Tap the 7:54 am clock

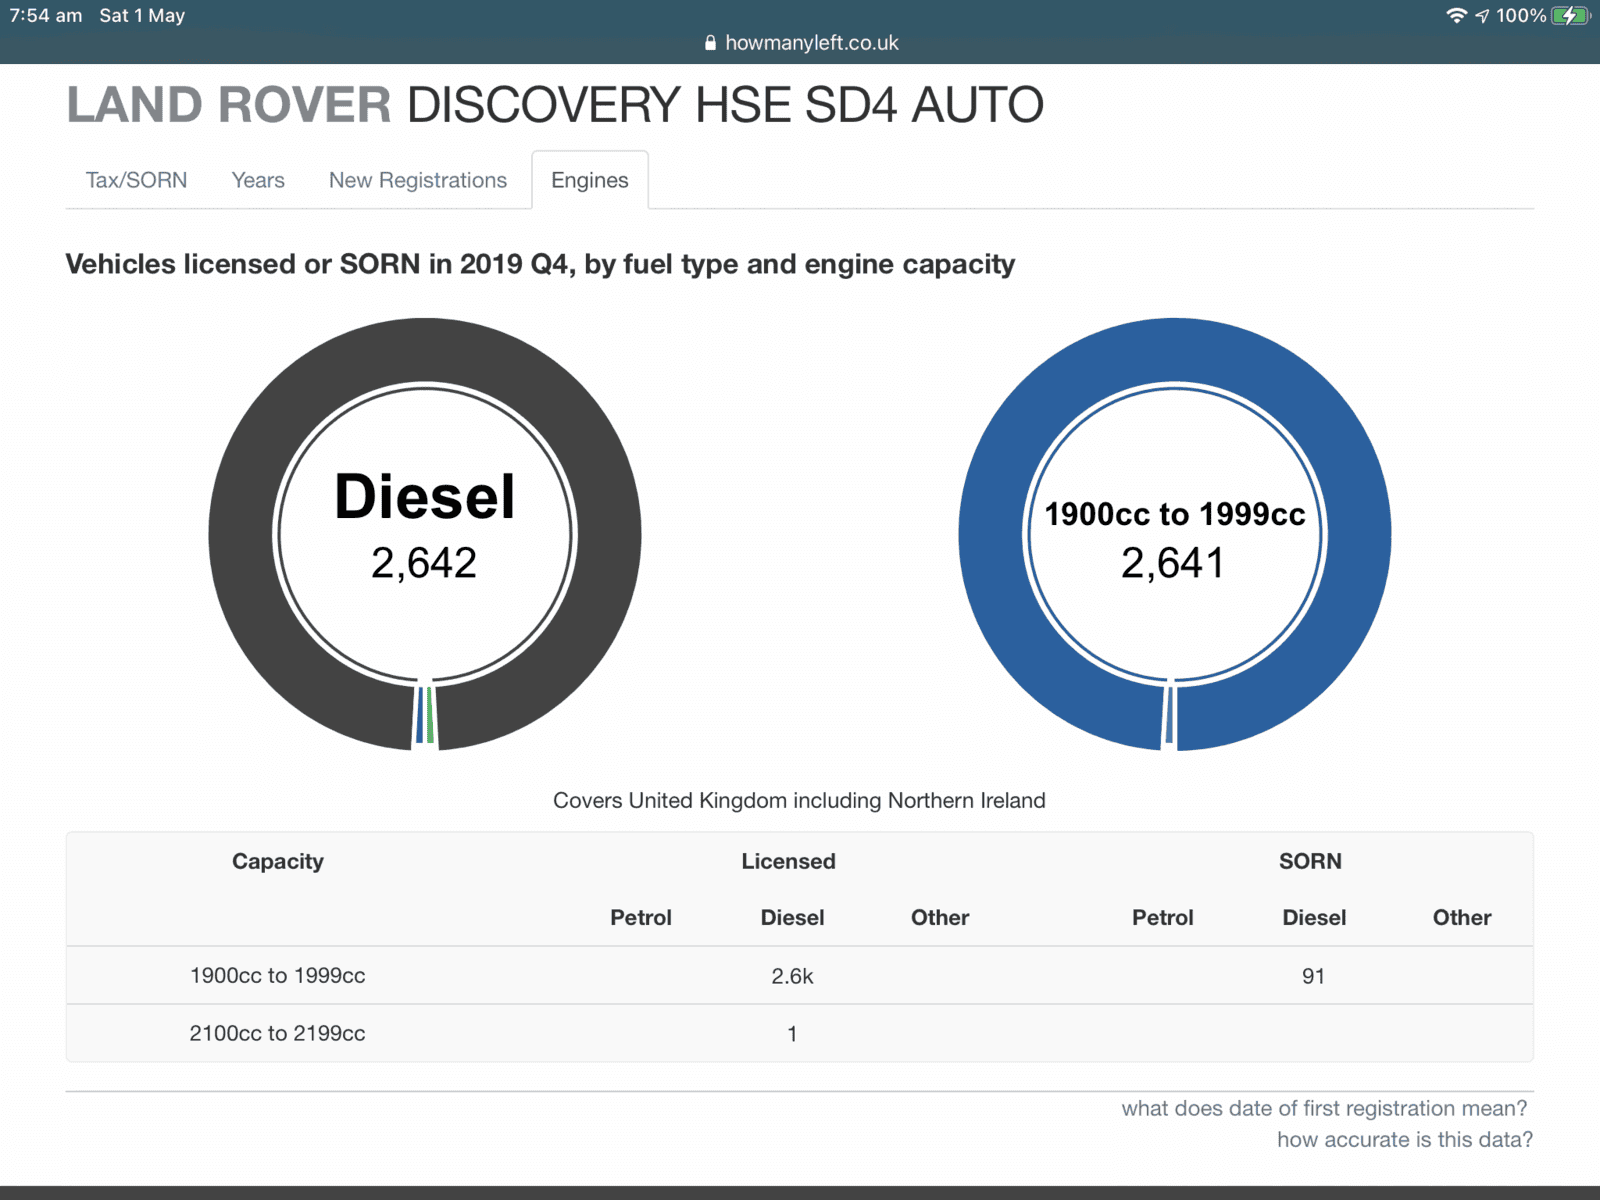click(x=46, y=15)
